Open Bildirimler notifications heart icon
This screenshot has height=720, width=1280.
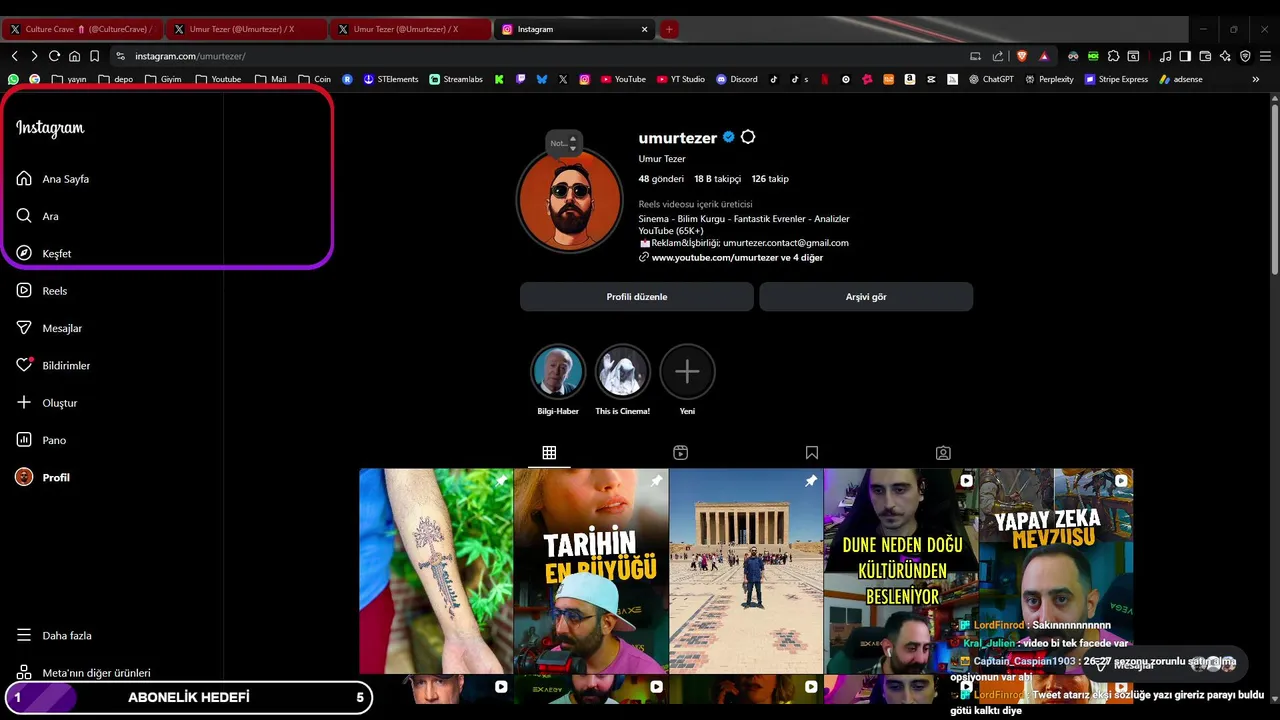coord(24,365)
